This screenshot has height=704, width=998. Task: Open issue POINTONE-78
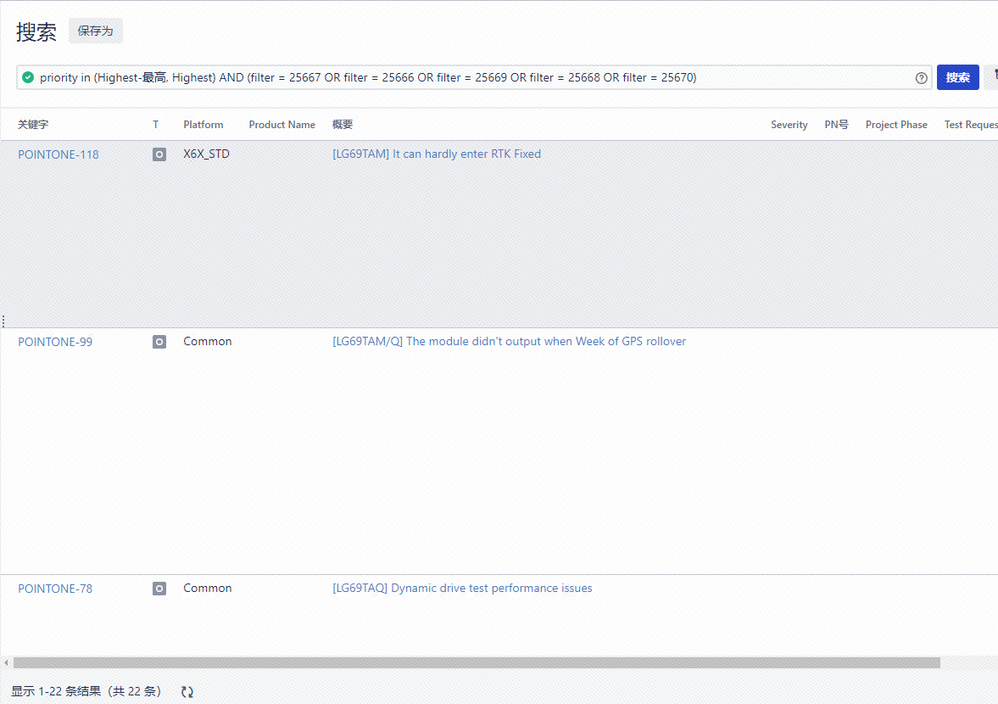coord(55,589)
